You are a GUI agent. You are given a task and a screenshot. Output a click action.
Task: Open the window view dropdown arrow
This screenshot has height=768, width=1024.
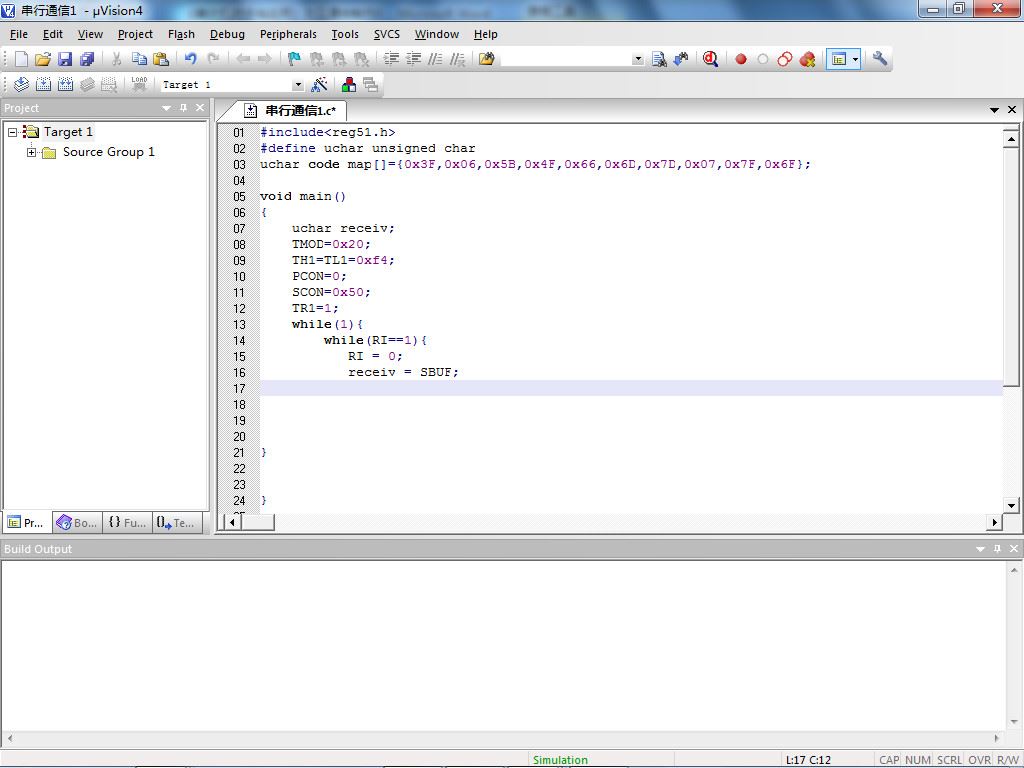[856, 59]
